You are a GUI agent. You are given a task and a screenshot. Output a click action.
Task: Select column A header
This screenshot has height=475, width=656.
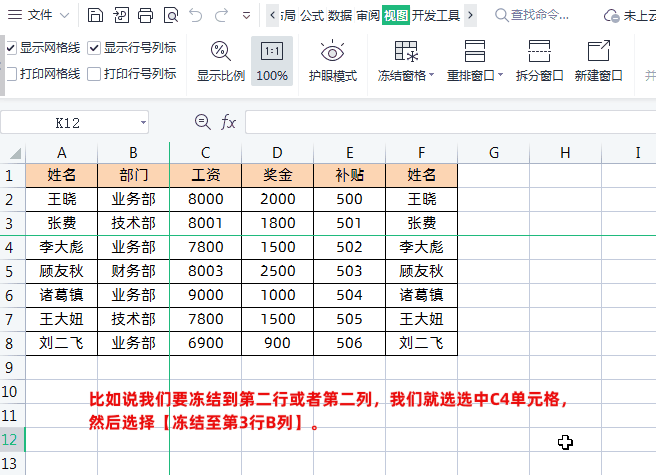(x=62, y=153)
